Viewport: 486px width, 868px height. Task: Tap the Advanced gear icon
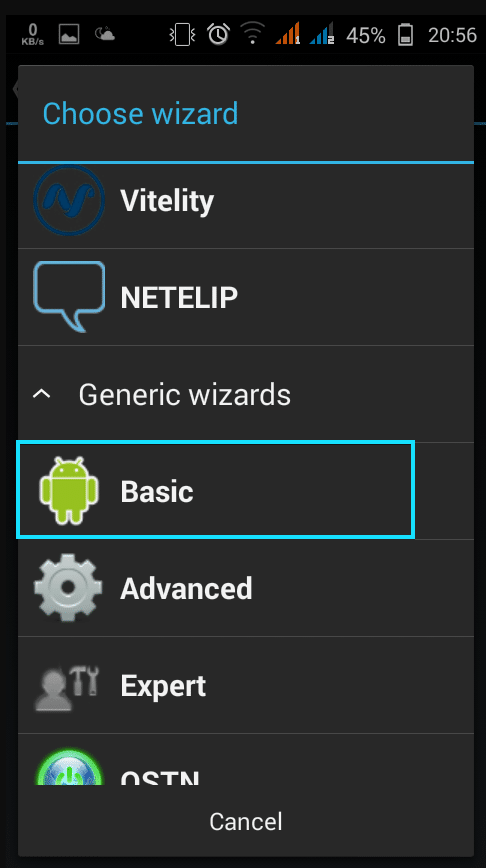coord(69,588)
